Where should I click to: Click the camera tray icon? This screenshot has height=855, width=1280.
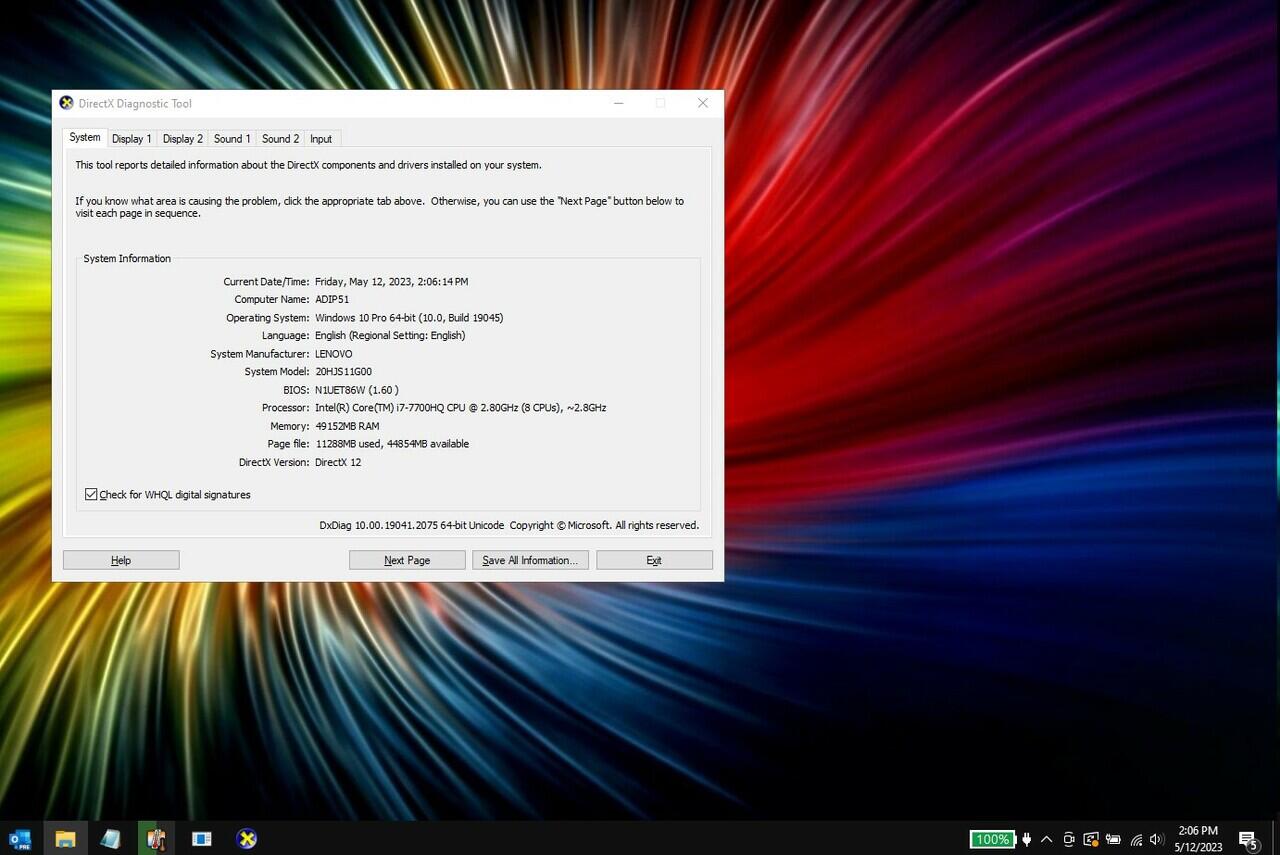click(1069, 839)
